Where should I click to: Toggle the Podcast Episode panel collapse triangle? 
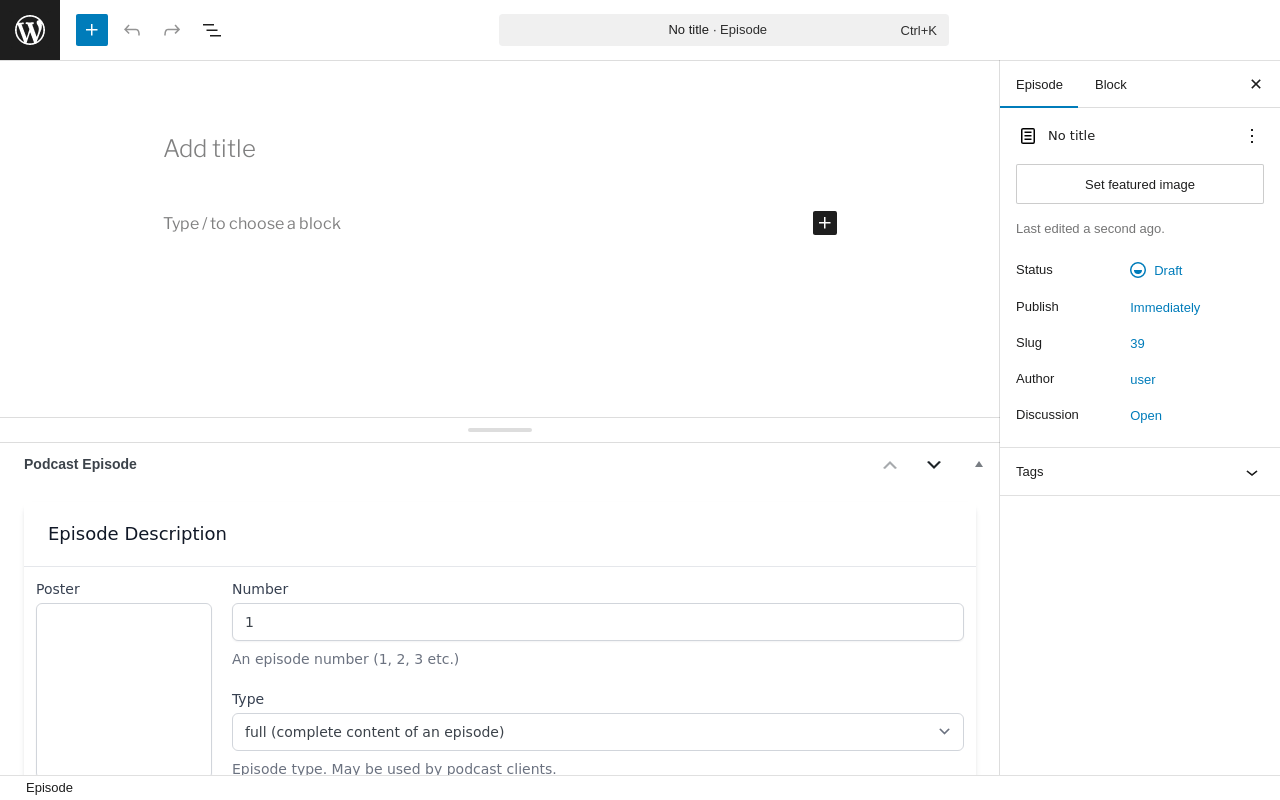(979, 464)
